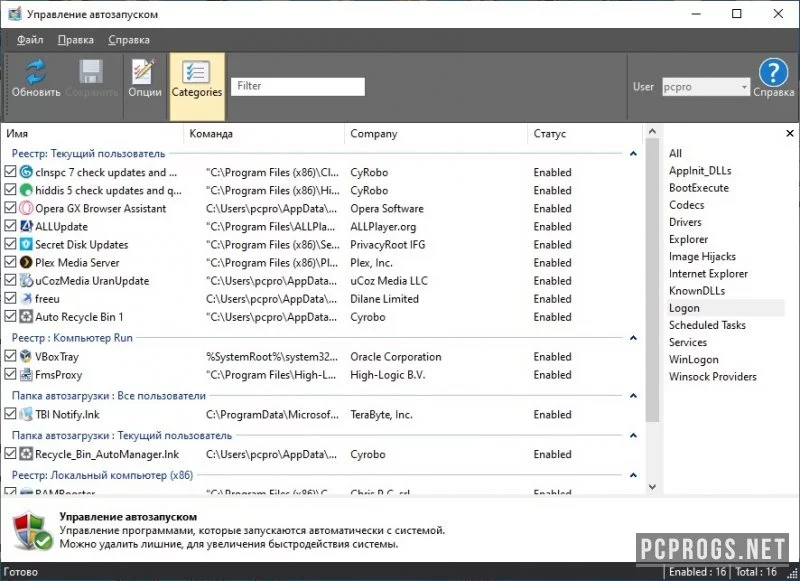This screenshot has width=800, height=581.
Task: Click the app icon in title bar
Action: pyautogui.click(x=14, y=14)
